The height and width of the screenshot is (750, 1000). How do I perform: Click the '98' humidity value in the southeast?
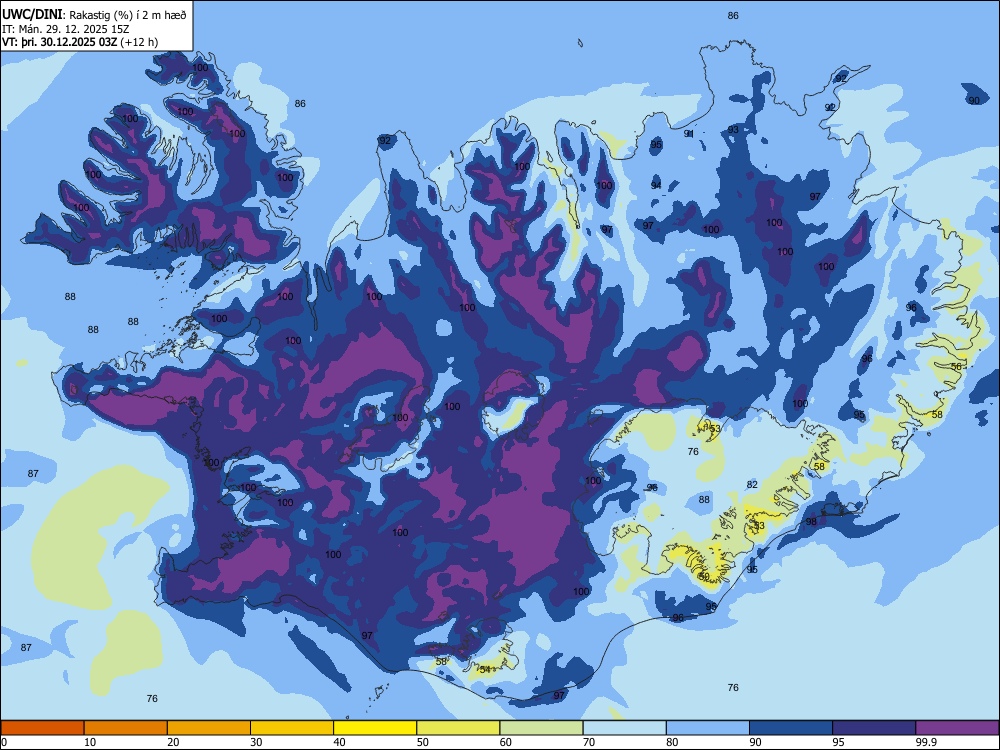pyautogui.click(x=811, y=522)
